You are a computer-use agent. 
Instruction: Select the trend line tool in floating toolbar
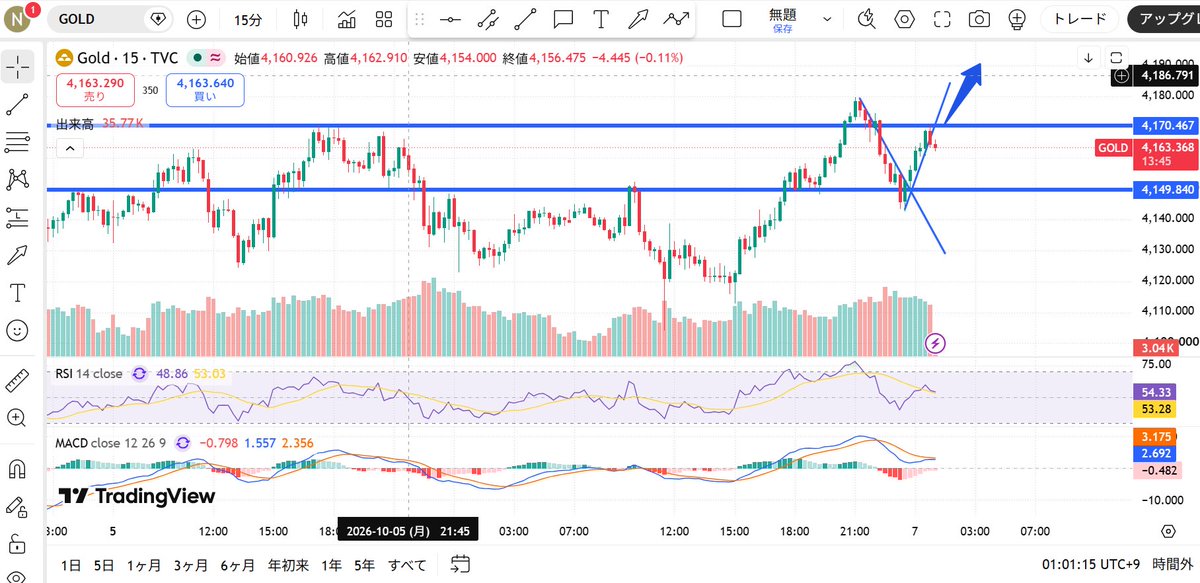click(x=525, y=19)
